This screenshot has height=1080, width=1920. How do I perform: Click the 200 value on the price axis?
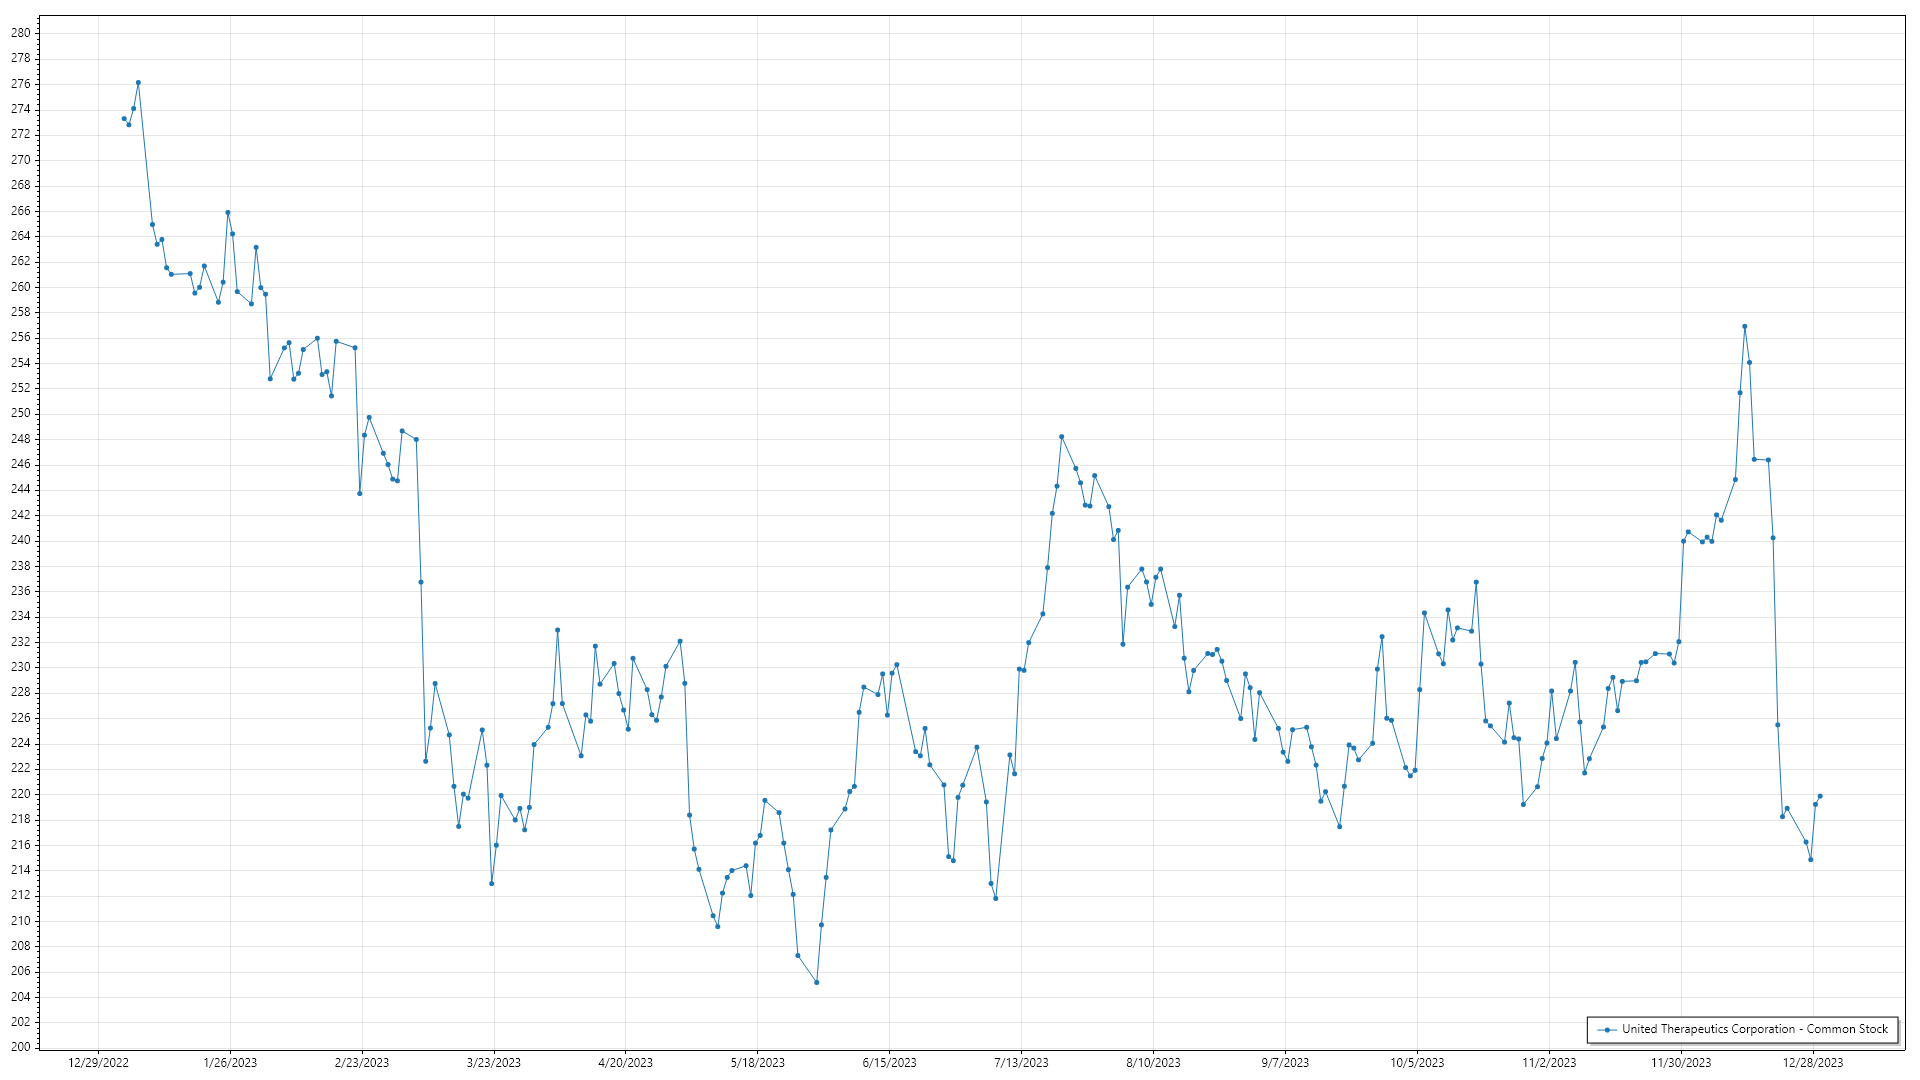pyautogui.click(x=21, y=1047)
